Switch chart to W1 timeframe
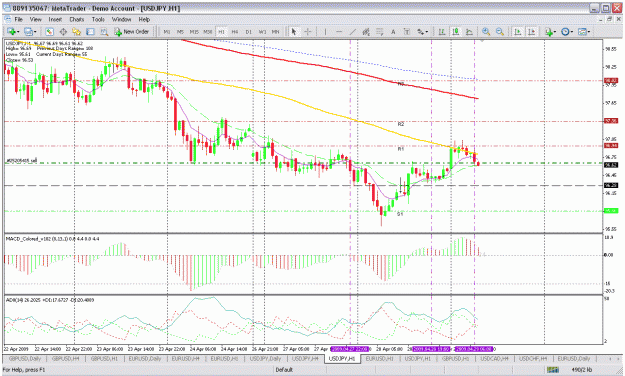The image size is (625, 376). [262, 31]
